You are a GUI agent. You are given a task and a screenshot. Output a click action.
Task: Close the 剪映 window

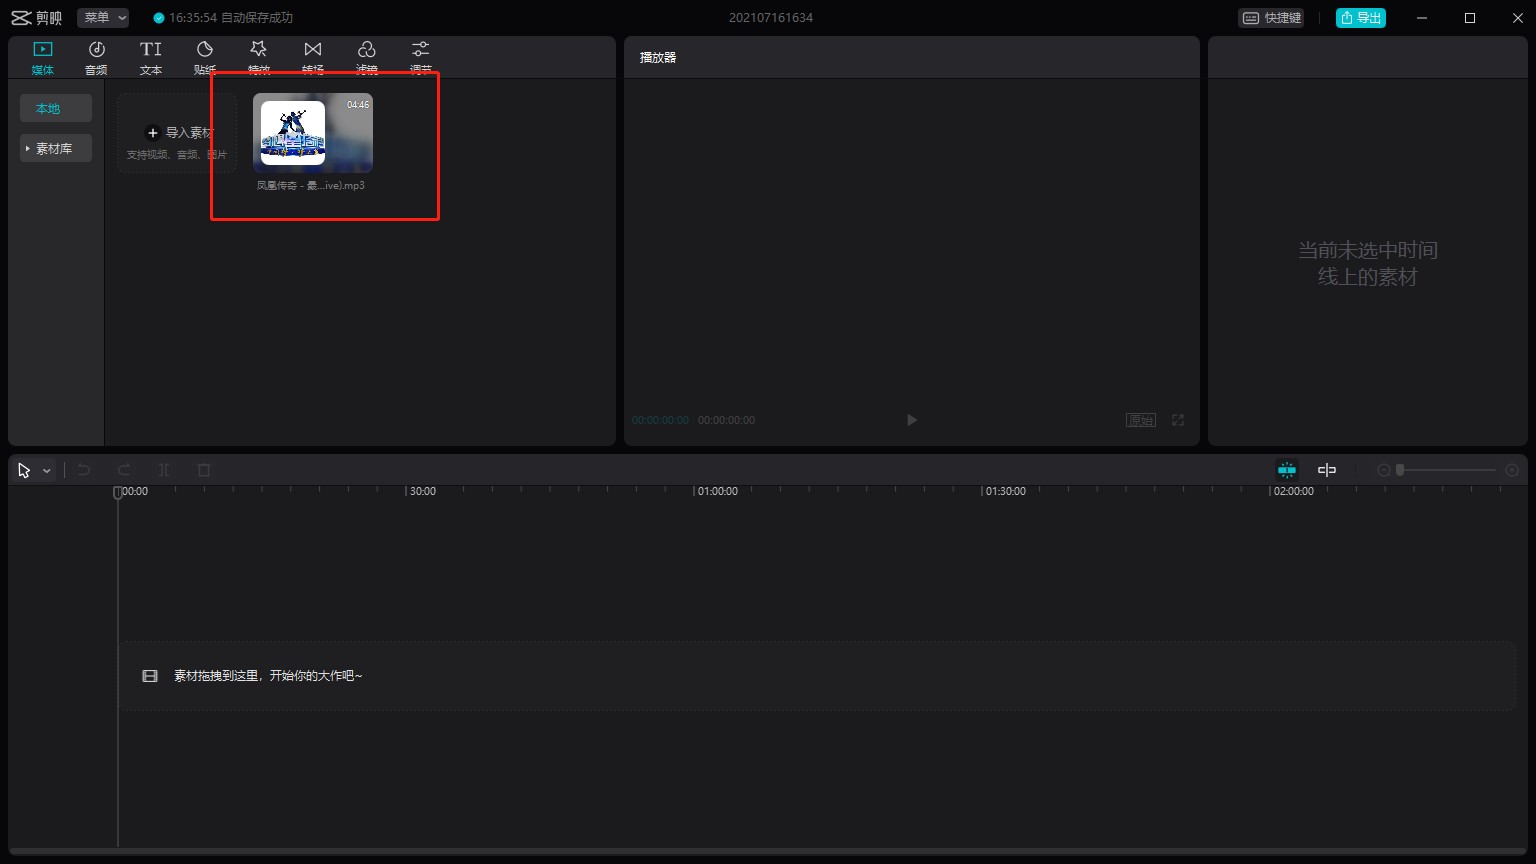point(1516,18)
